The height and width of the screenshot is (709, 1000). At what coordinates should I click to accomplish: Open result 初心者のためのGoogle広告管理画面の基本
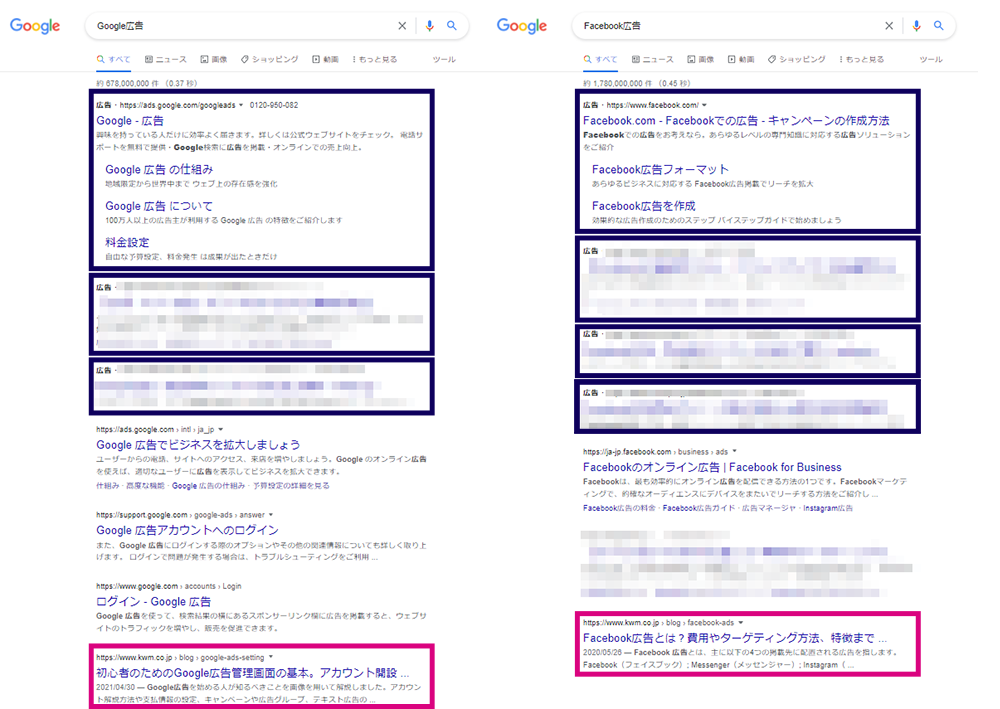tap(253, 673)
